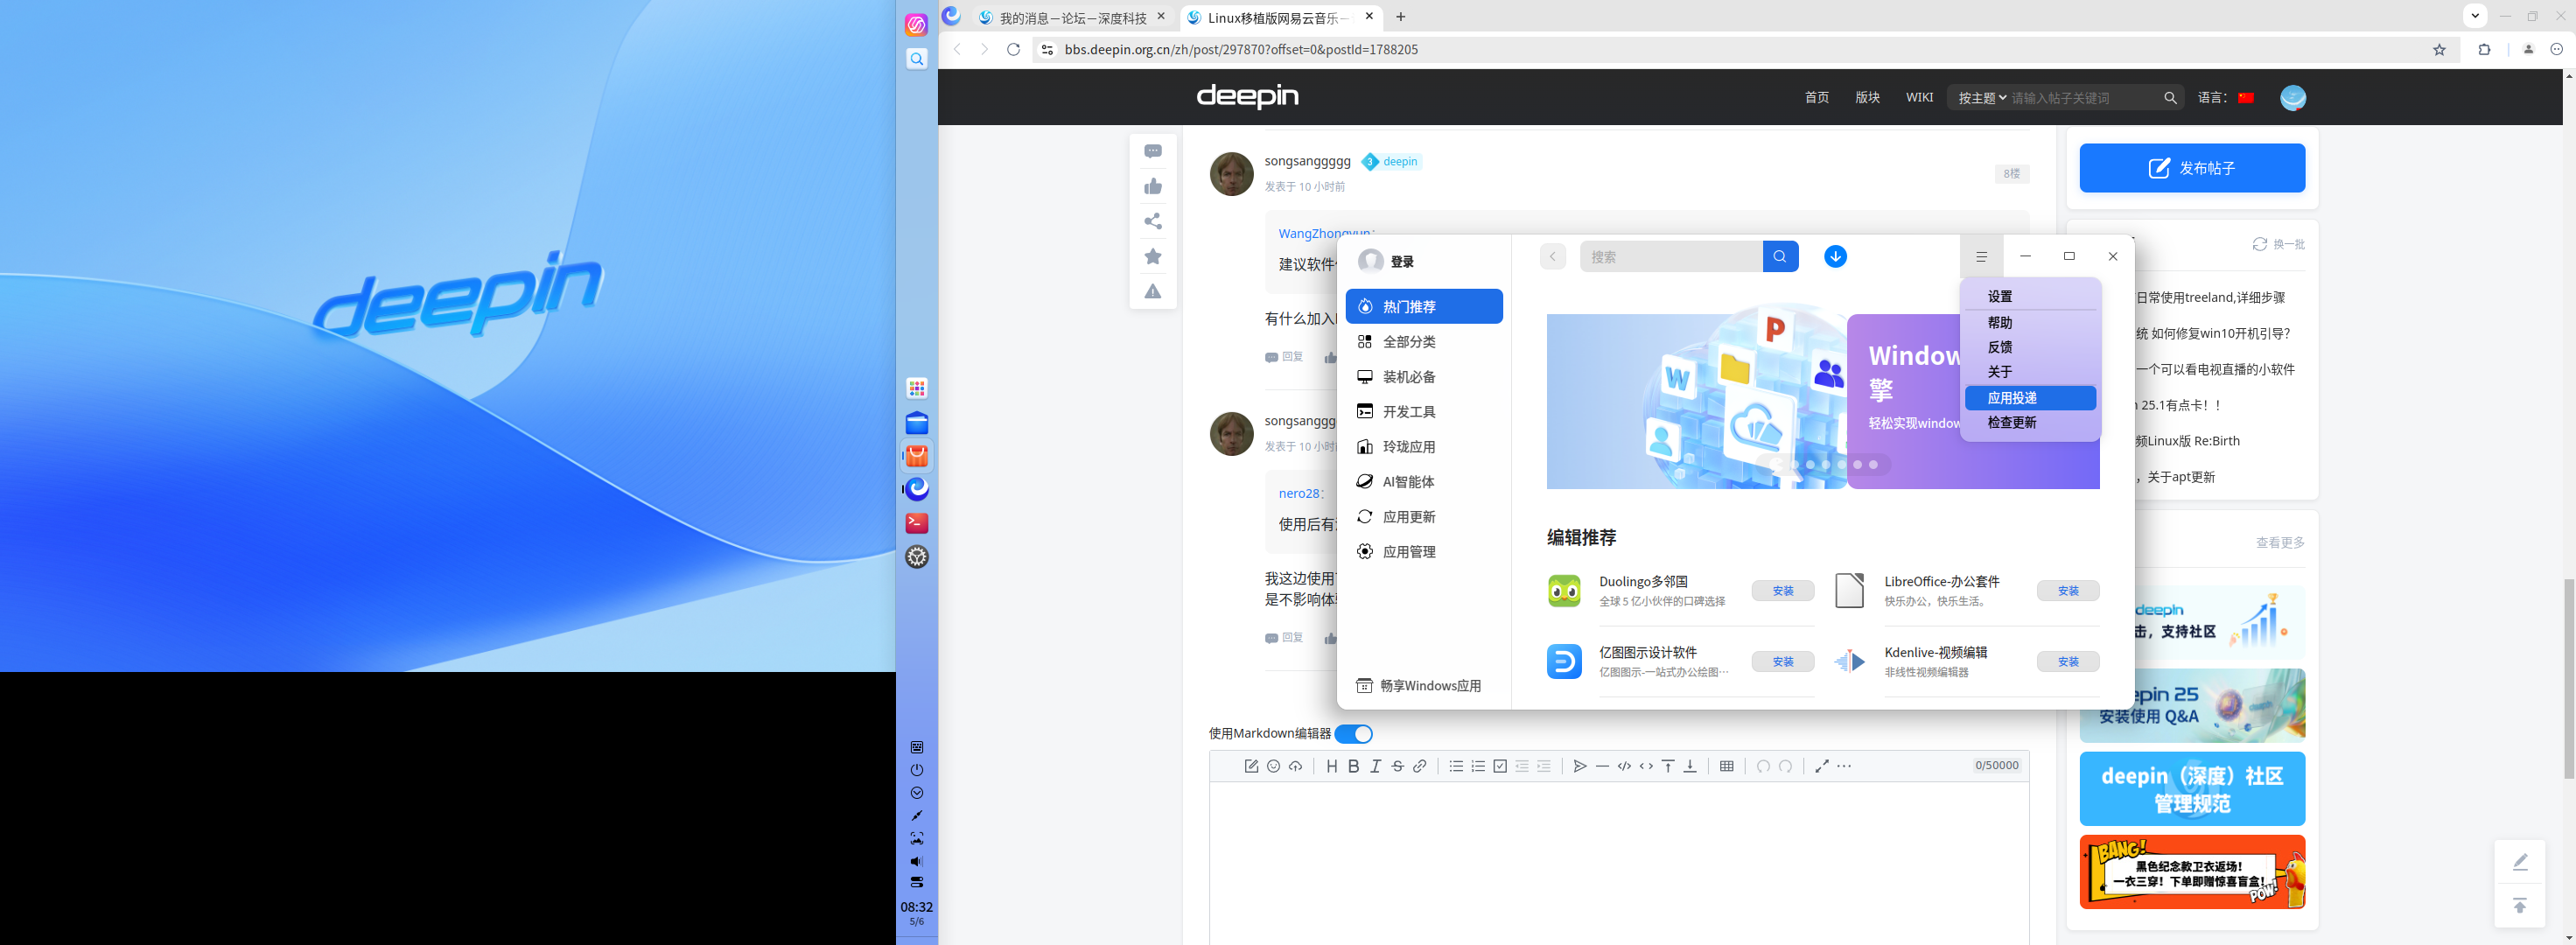
Task: Apply strikethrough in editor toolbar
Action: coord(1397,766)
